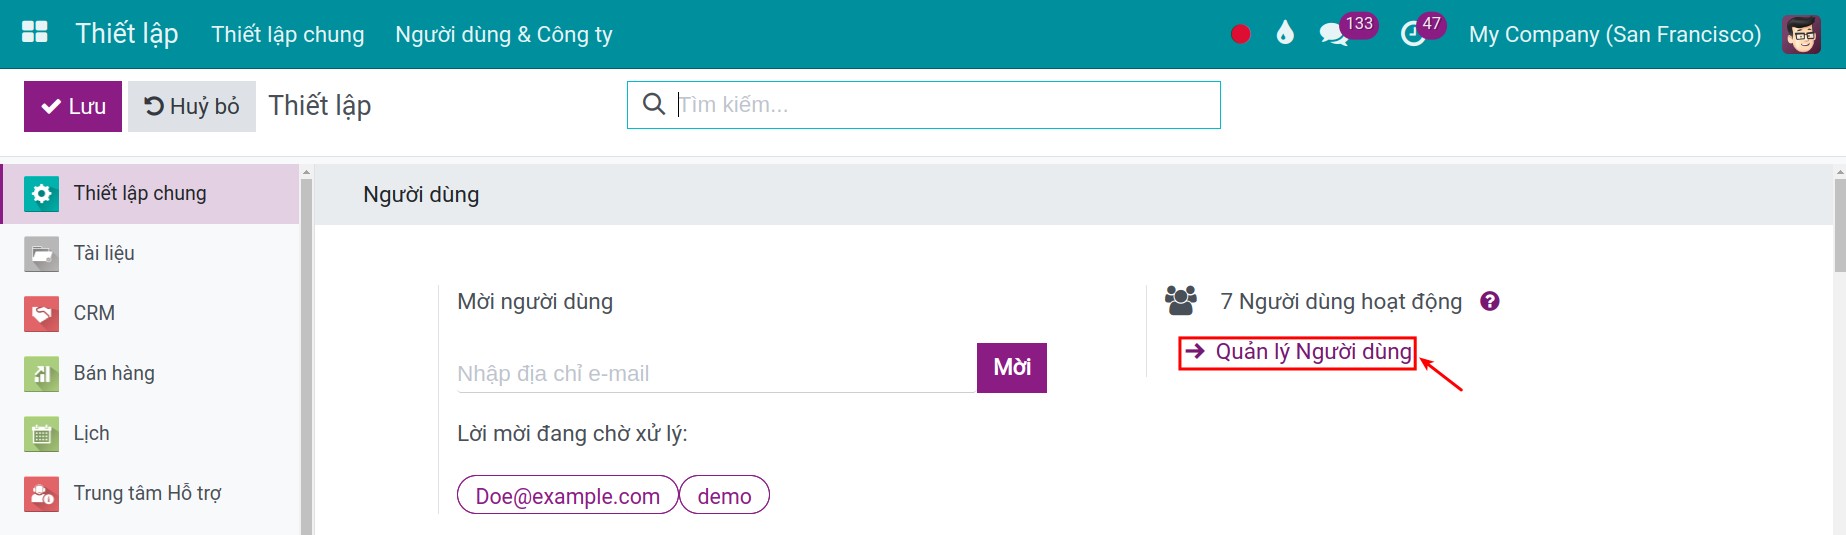This screenshot has width=1846, height=535.
Task: Click the user avatar in top bar
Action: click(x=1801, y=34)
